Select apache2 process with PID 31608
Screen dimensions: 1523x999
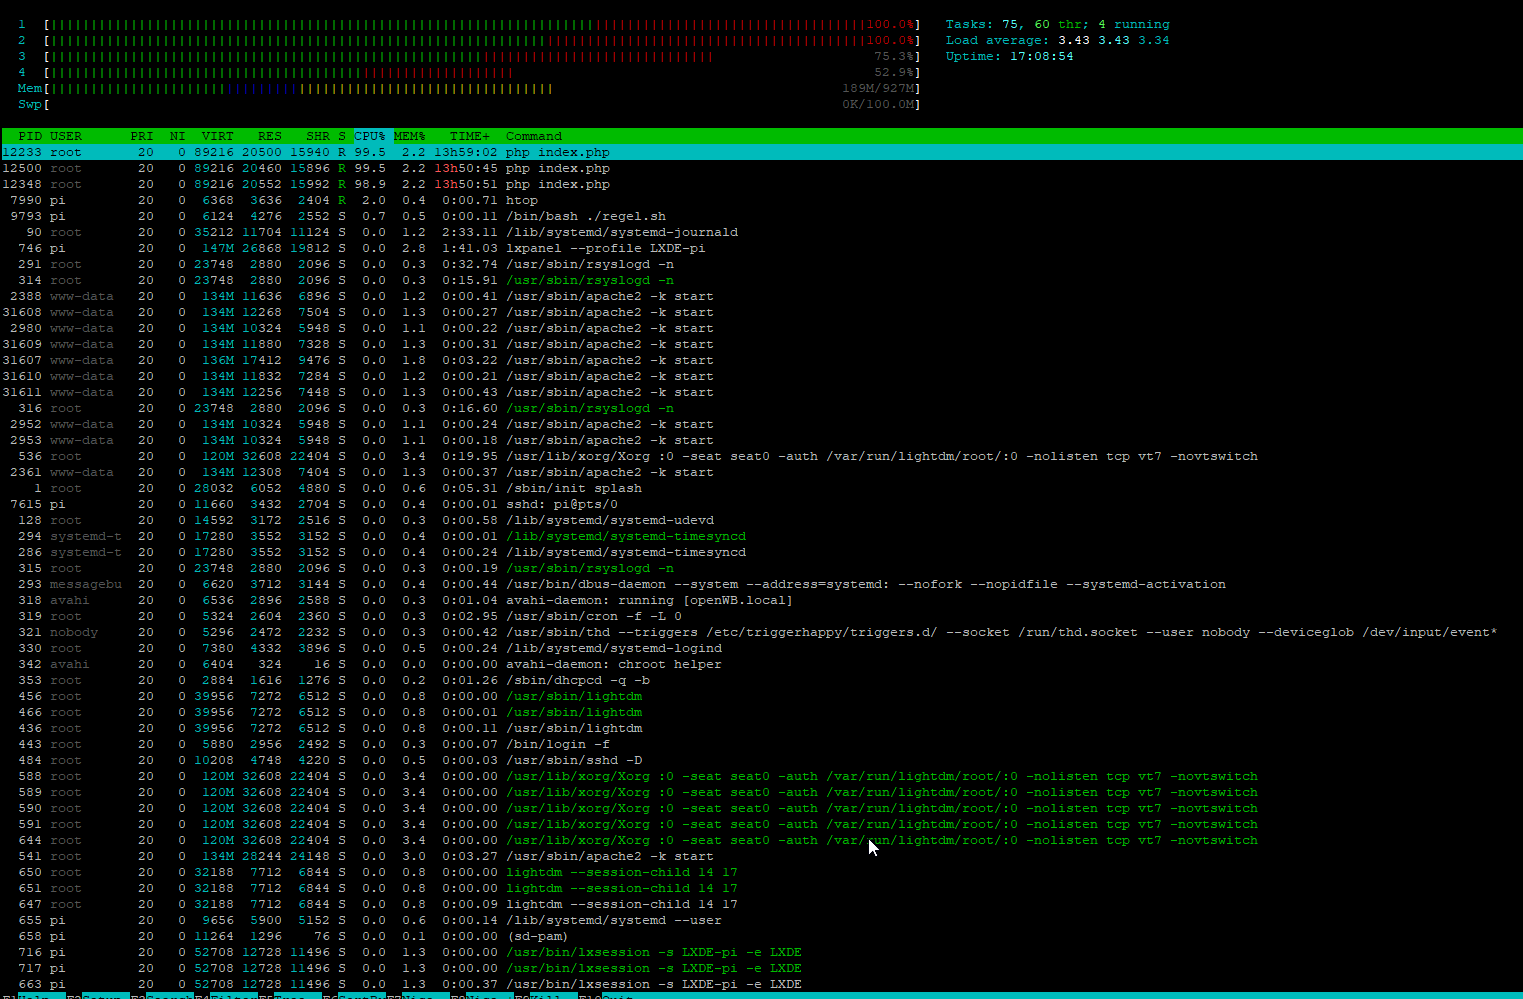pos(761,312)
